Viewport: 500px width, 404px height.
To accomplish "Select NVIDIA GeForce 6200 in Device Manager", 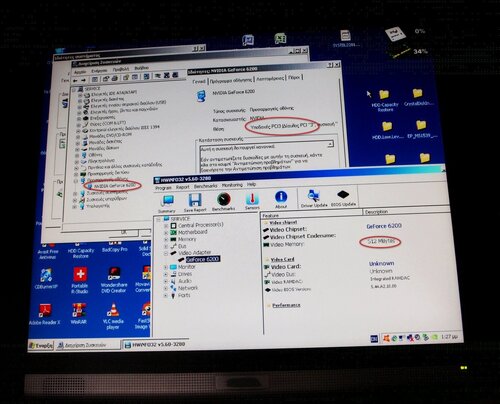I will pyautogui.click(x=114, y=185).
